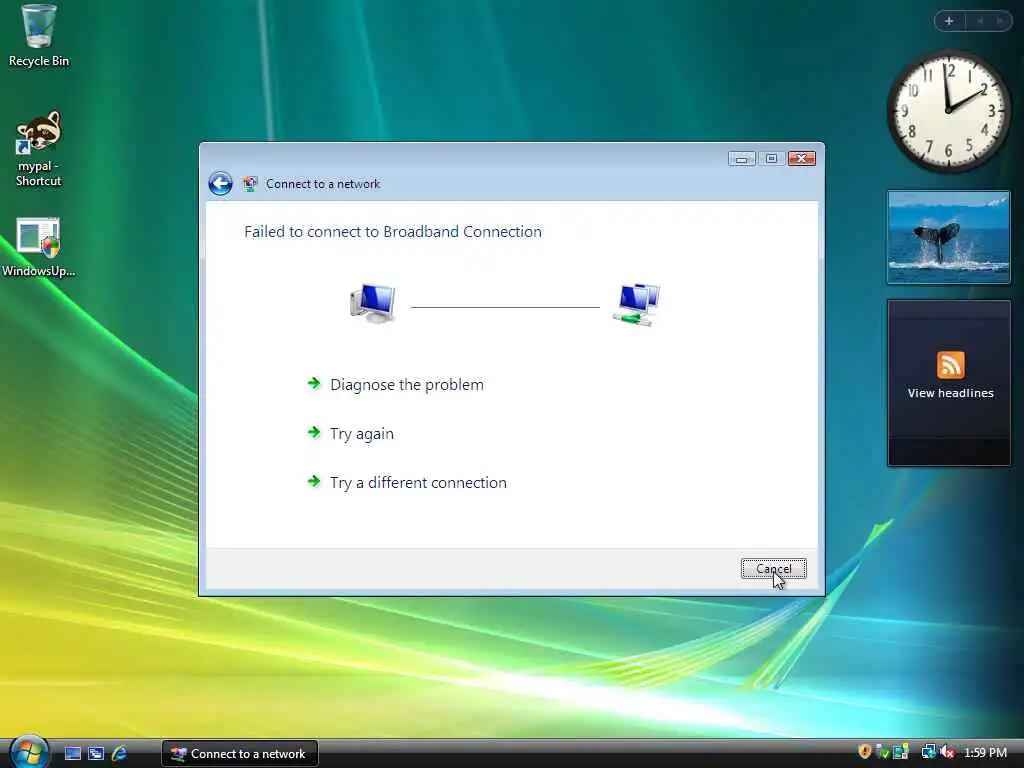Click the Cancel button in the dialog
This screenshot has width=1024, height=768.
[773, 569]
